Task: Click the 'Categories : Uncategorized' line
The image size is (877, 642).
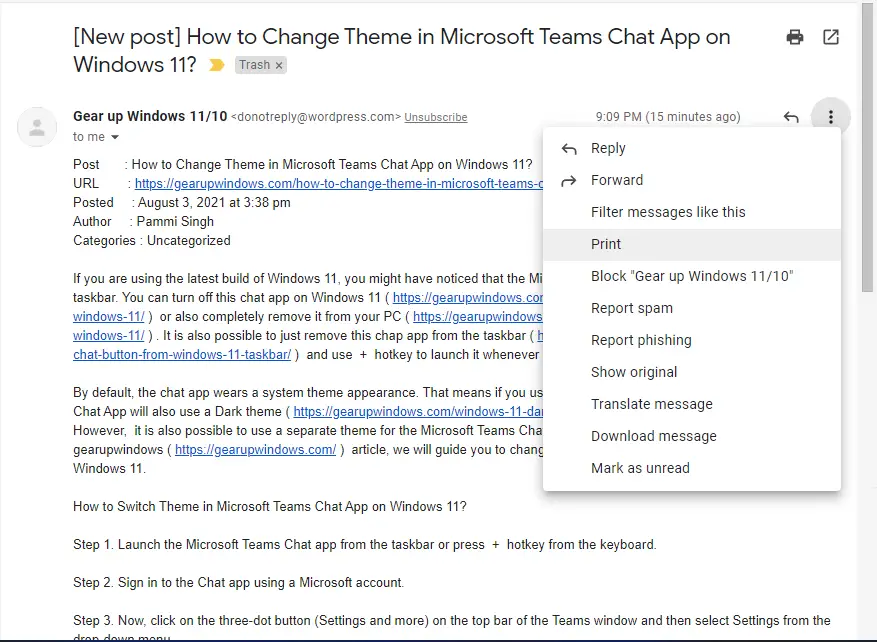Action: tap(152, 240)
